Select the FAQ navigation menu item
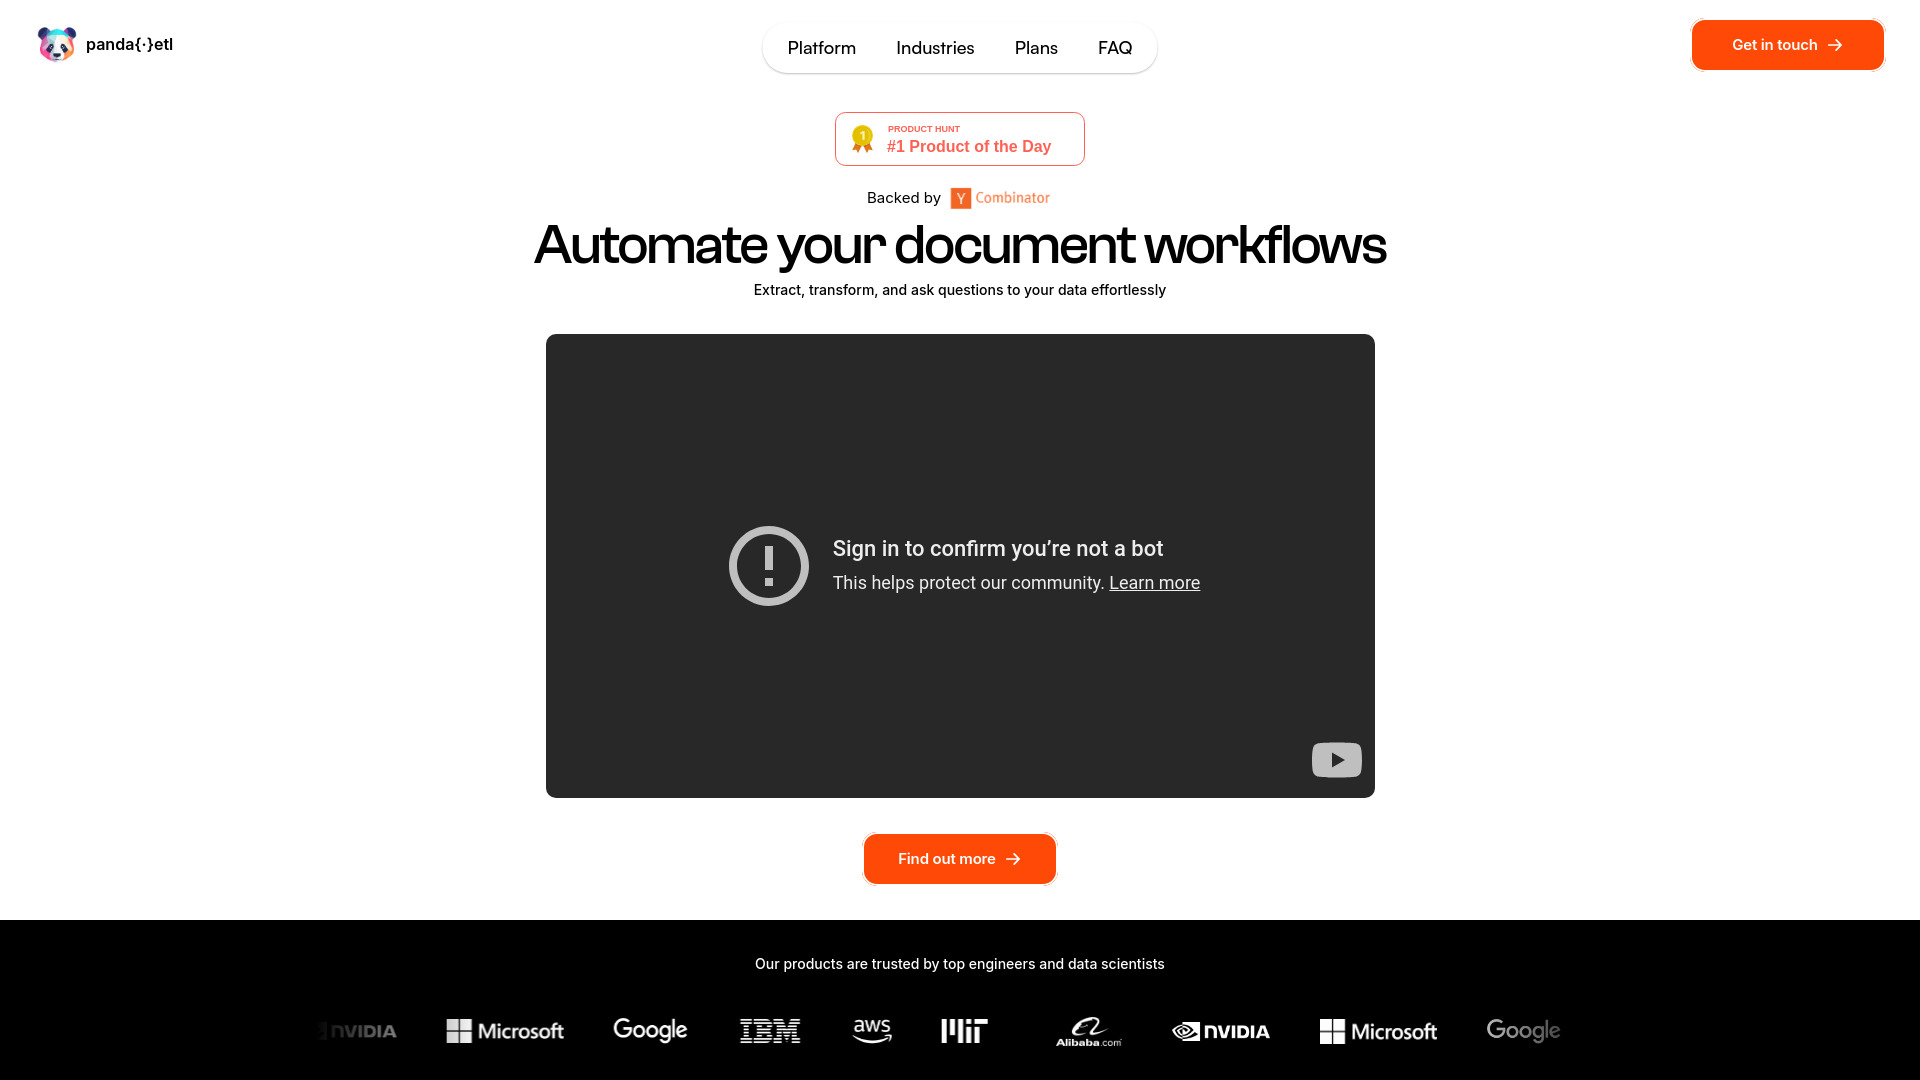The image size is (1920, 1080). [x=1116, y=47]
